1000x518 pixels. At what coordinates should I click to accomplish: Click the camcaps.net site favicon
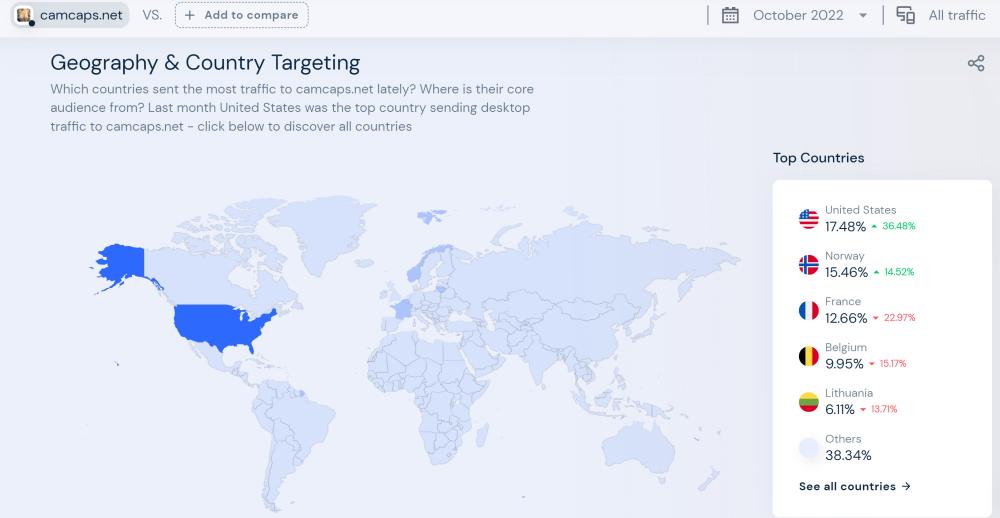[x=25, y=15]
